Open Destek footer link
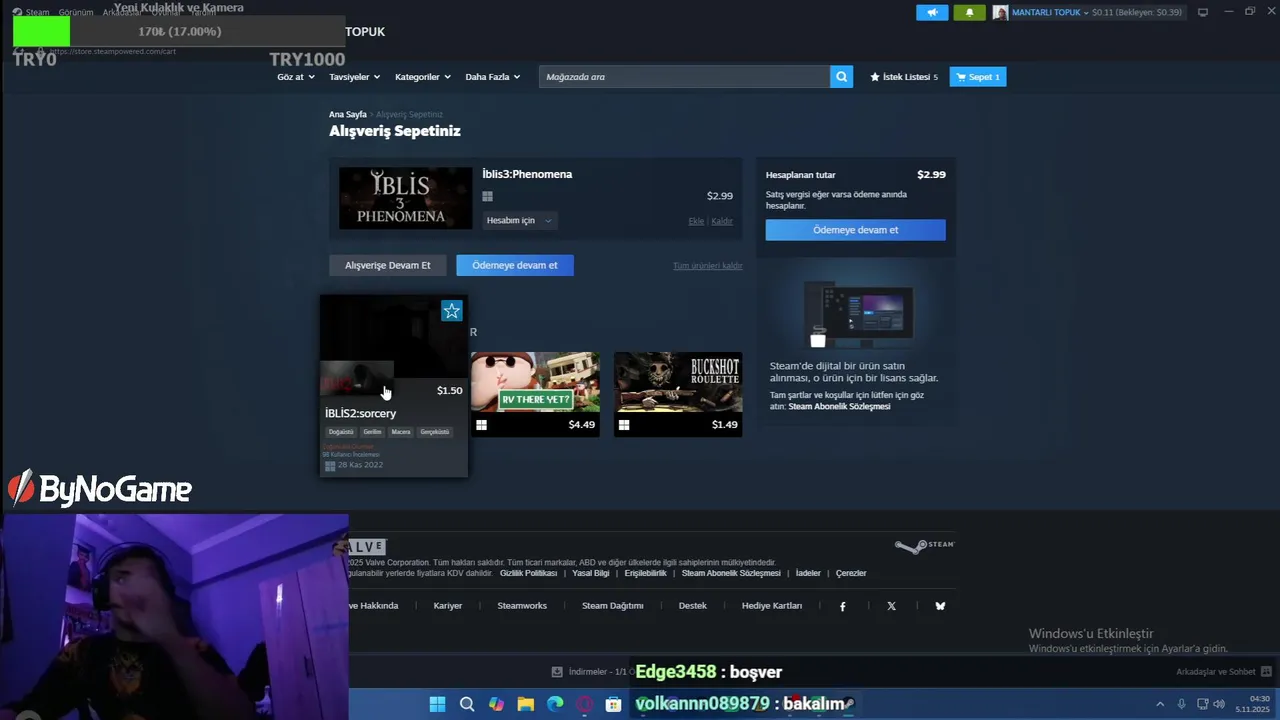Viewport: 1280px width, 720px height. [x=692, y=606]
